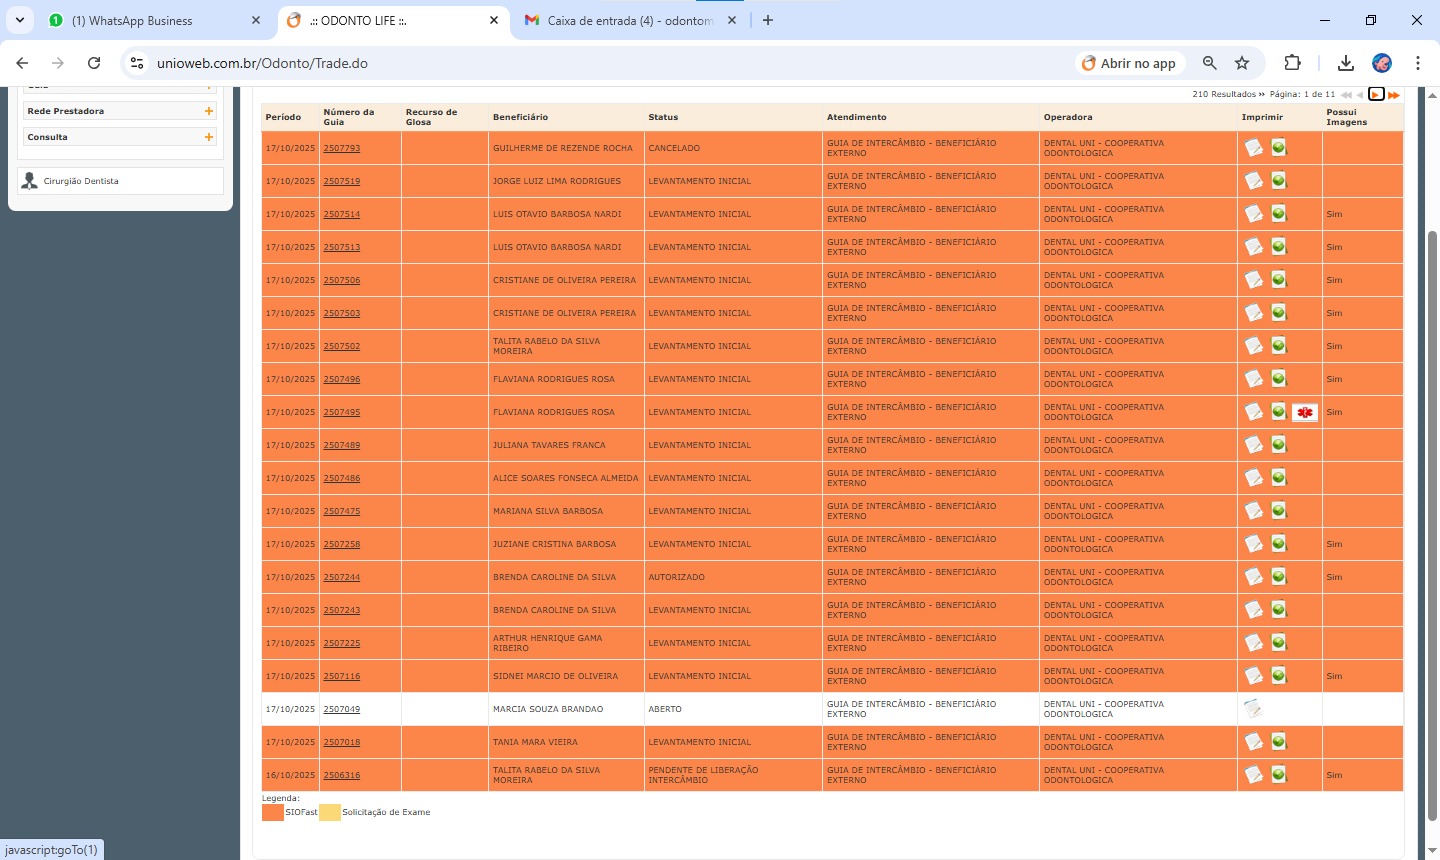Click green check icon for guide 2507519
The width and height of the screenshot is (1440, 860).
tap(1278, 181)
